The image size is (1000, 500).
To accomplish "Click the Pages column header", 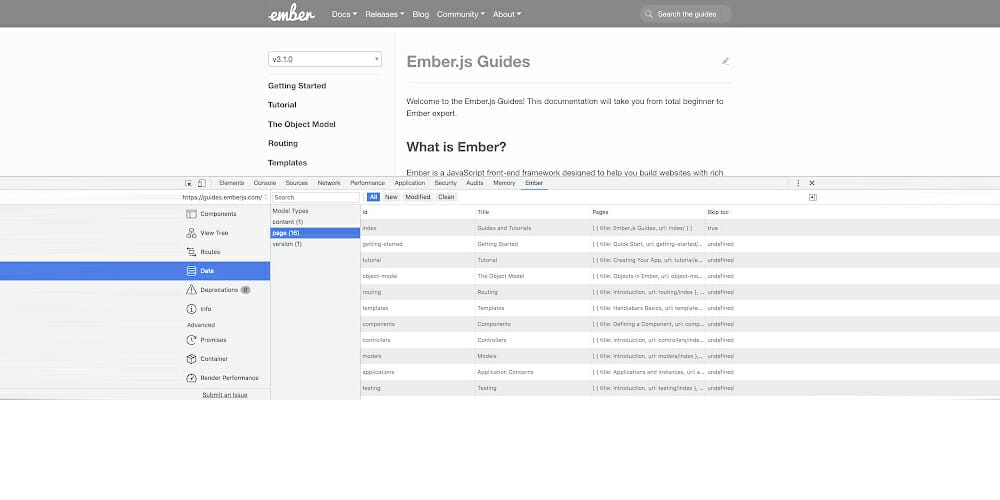I will (647, 212).
